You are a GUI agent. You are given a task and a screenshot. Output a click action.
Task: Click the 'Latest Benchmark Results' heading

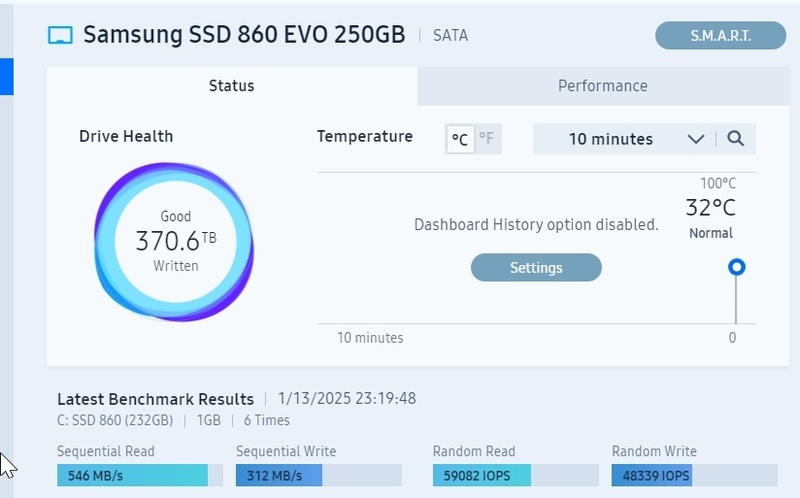(x=156, y=399)
